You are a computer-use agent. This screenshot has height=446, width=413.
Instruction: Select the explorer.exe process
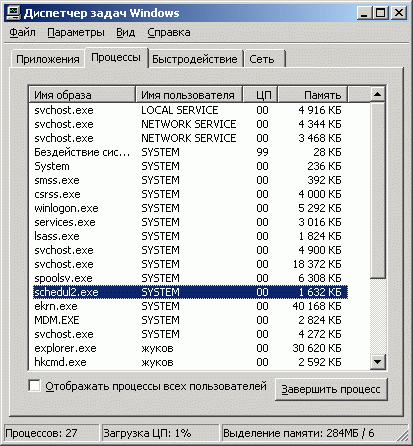coord(190,348)
